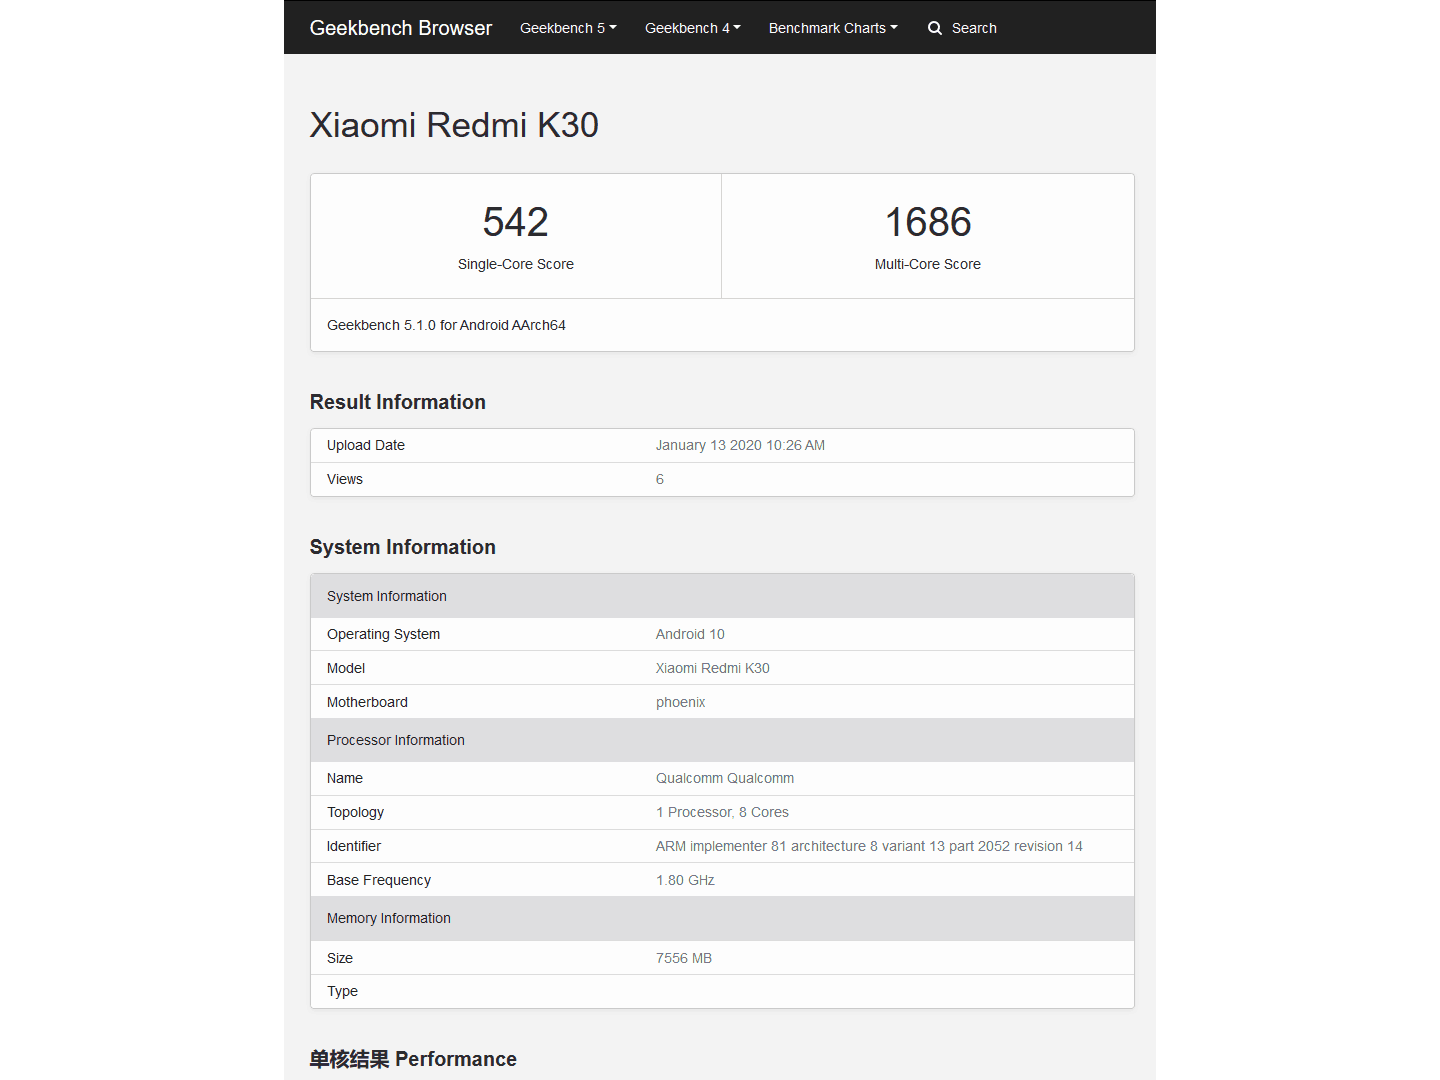Image resolution: width=1440 pixels, height=1080 pixels.
Task: Open the Geekbench 5 dropdown menu
Action: coord(568,28)
